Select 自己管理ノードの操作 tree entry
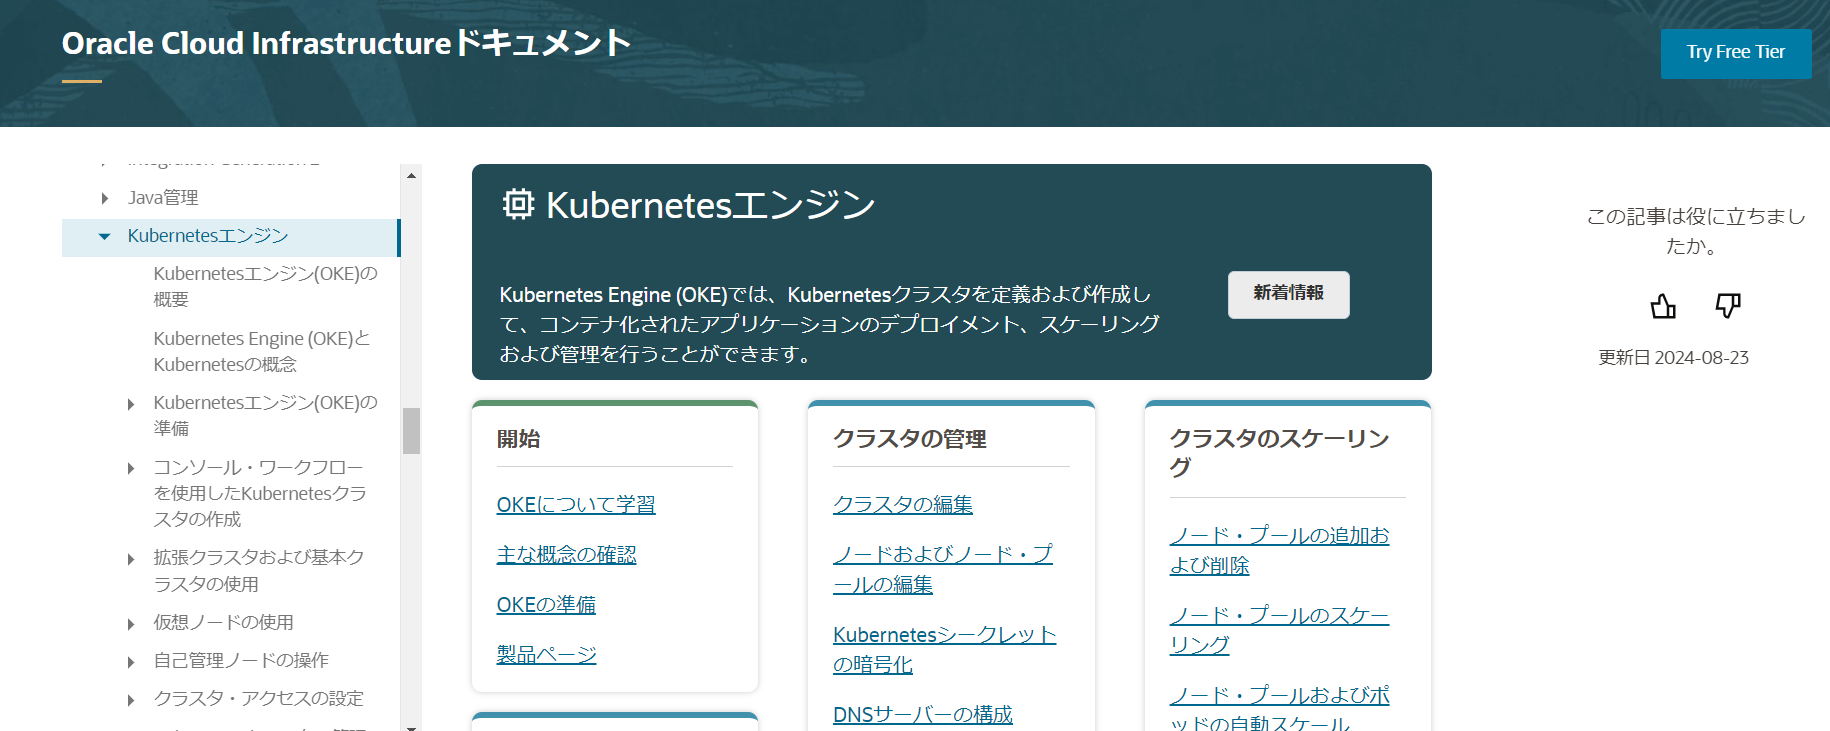The image size is (1830, 731). (241, 660)
